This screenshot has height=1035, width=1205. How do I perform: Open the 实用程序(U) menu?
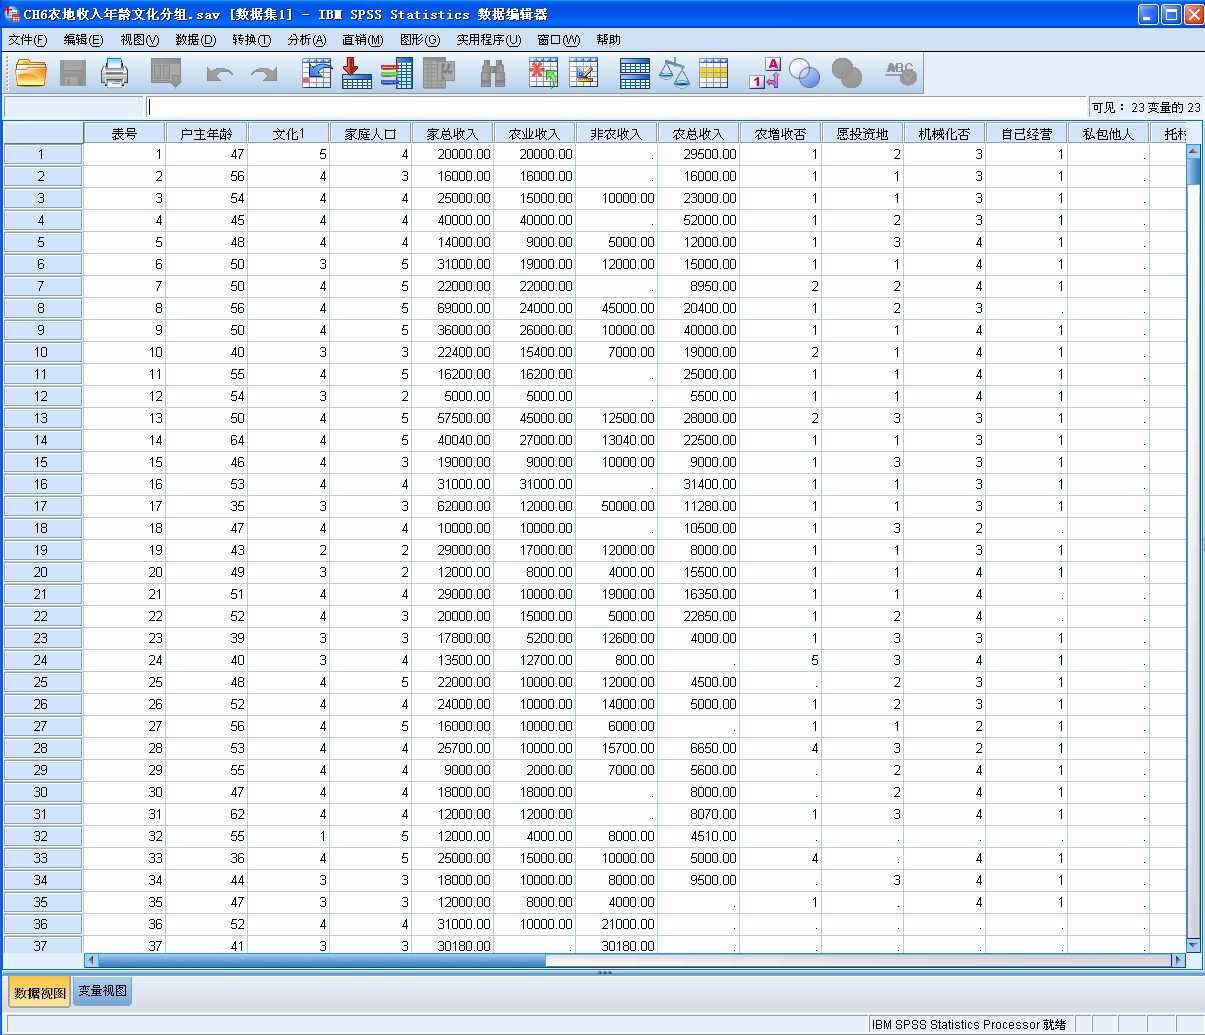pyautogui.click(x=488, y=40)
